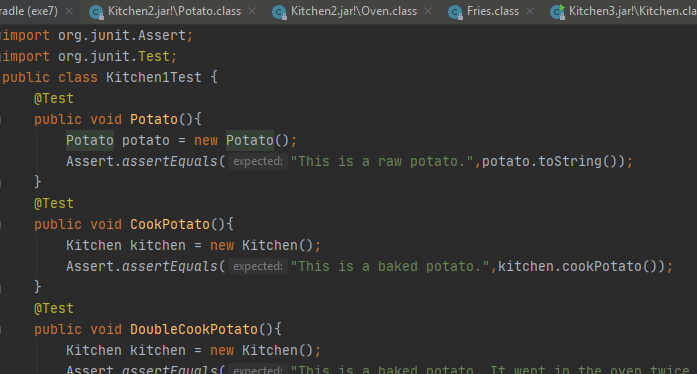Click the Potato method name declaration
This screenshot has width=697, height=374.
pos(154,119)
